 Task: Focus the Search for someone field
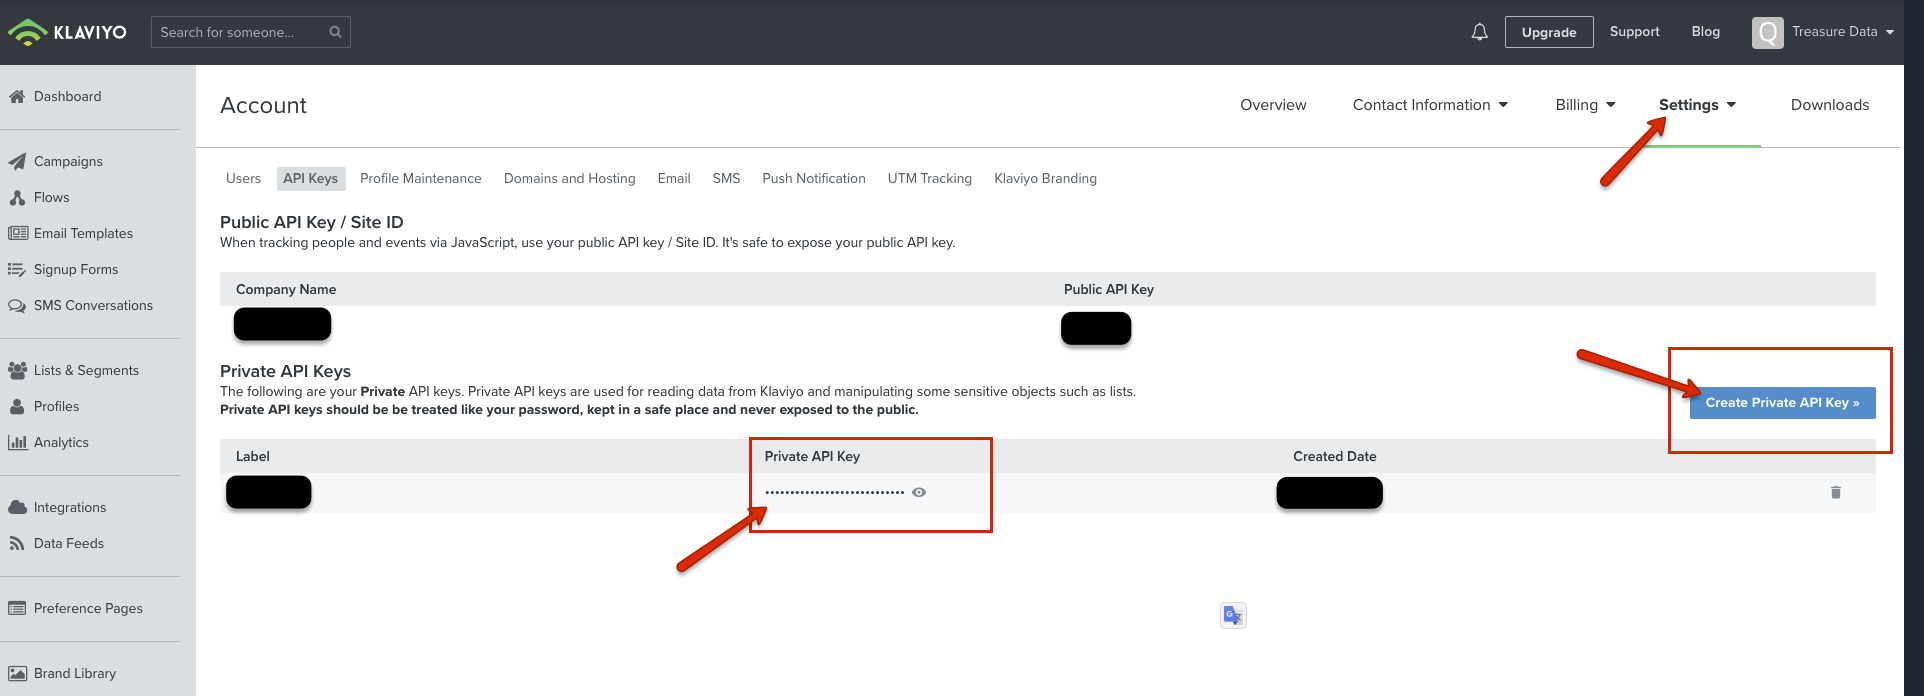(x=240, y=32)
